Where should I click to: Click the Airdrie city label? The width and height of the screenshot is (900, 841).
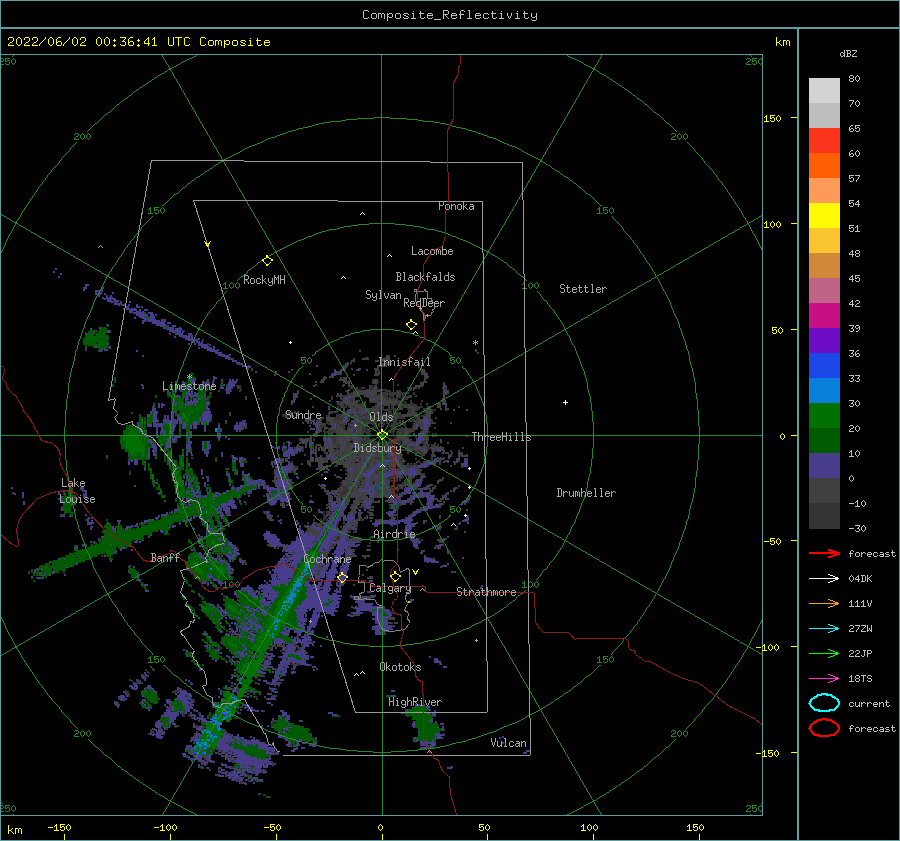pyautogui.click(x=394, y=534)
